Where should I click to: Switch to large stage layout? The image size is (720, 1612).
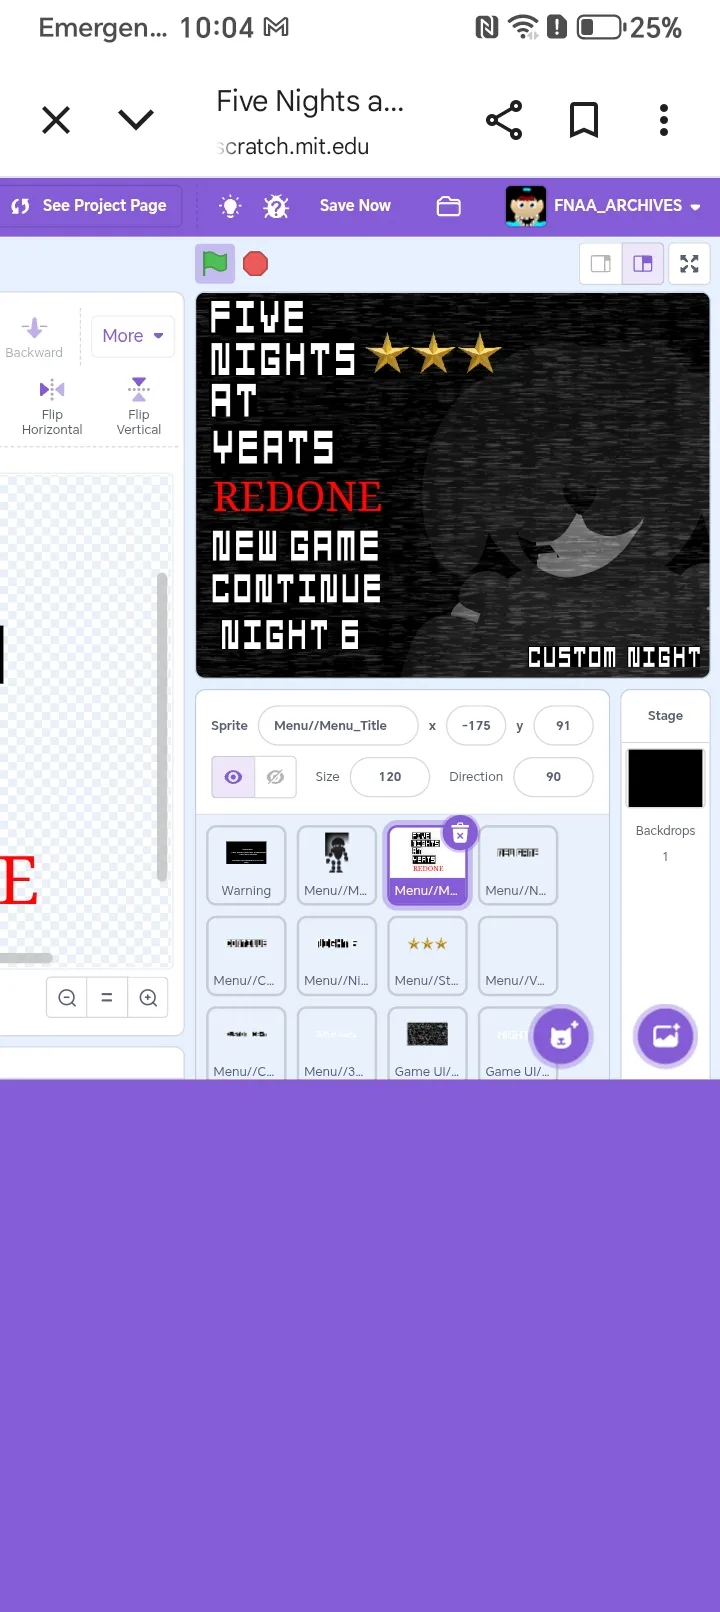tap(643, 264)
